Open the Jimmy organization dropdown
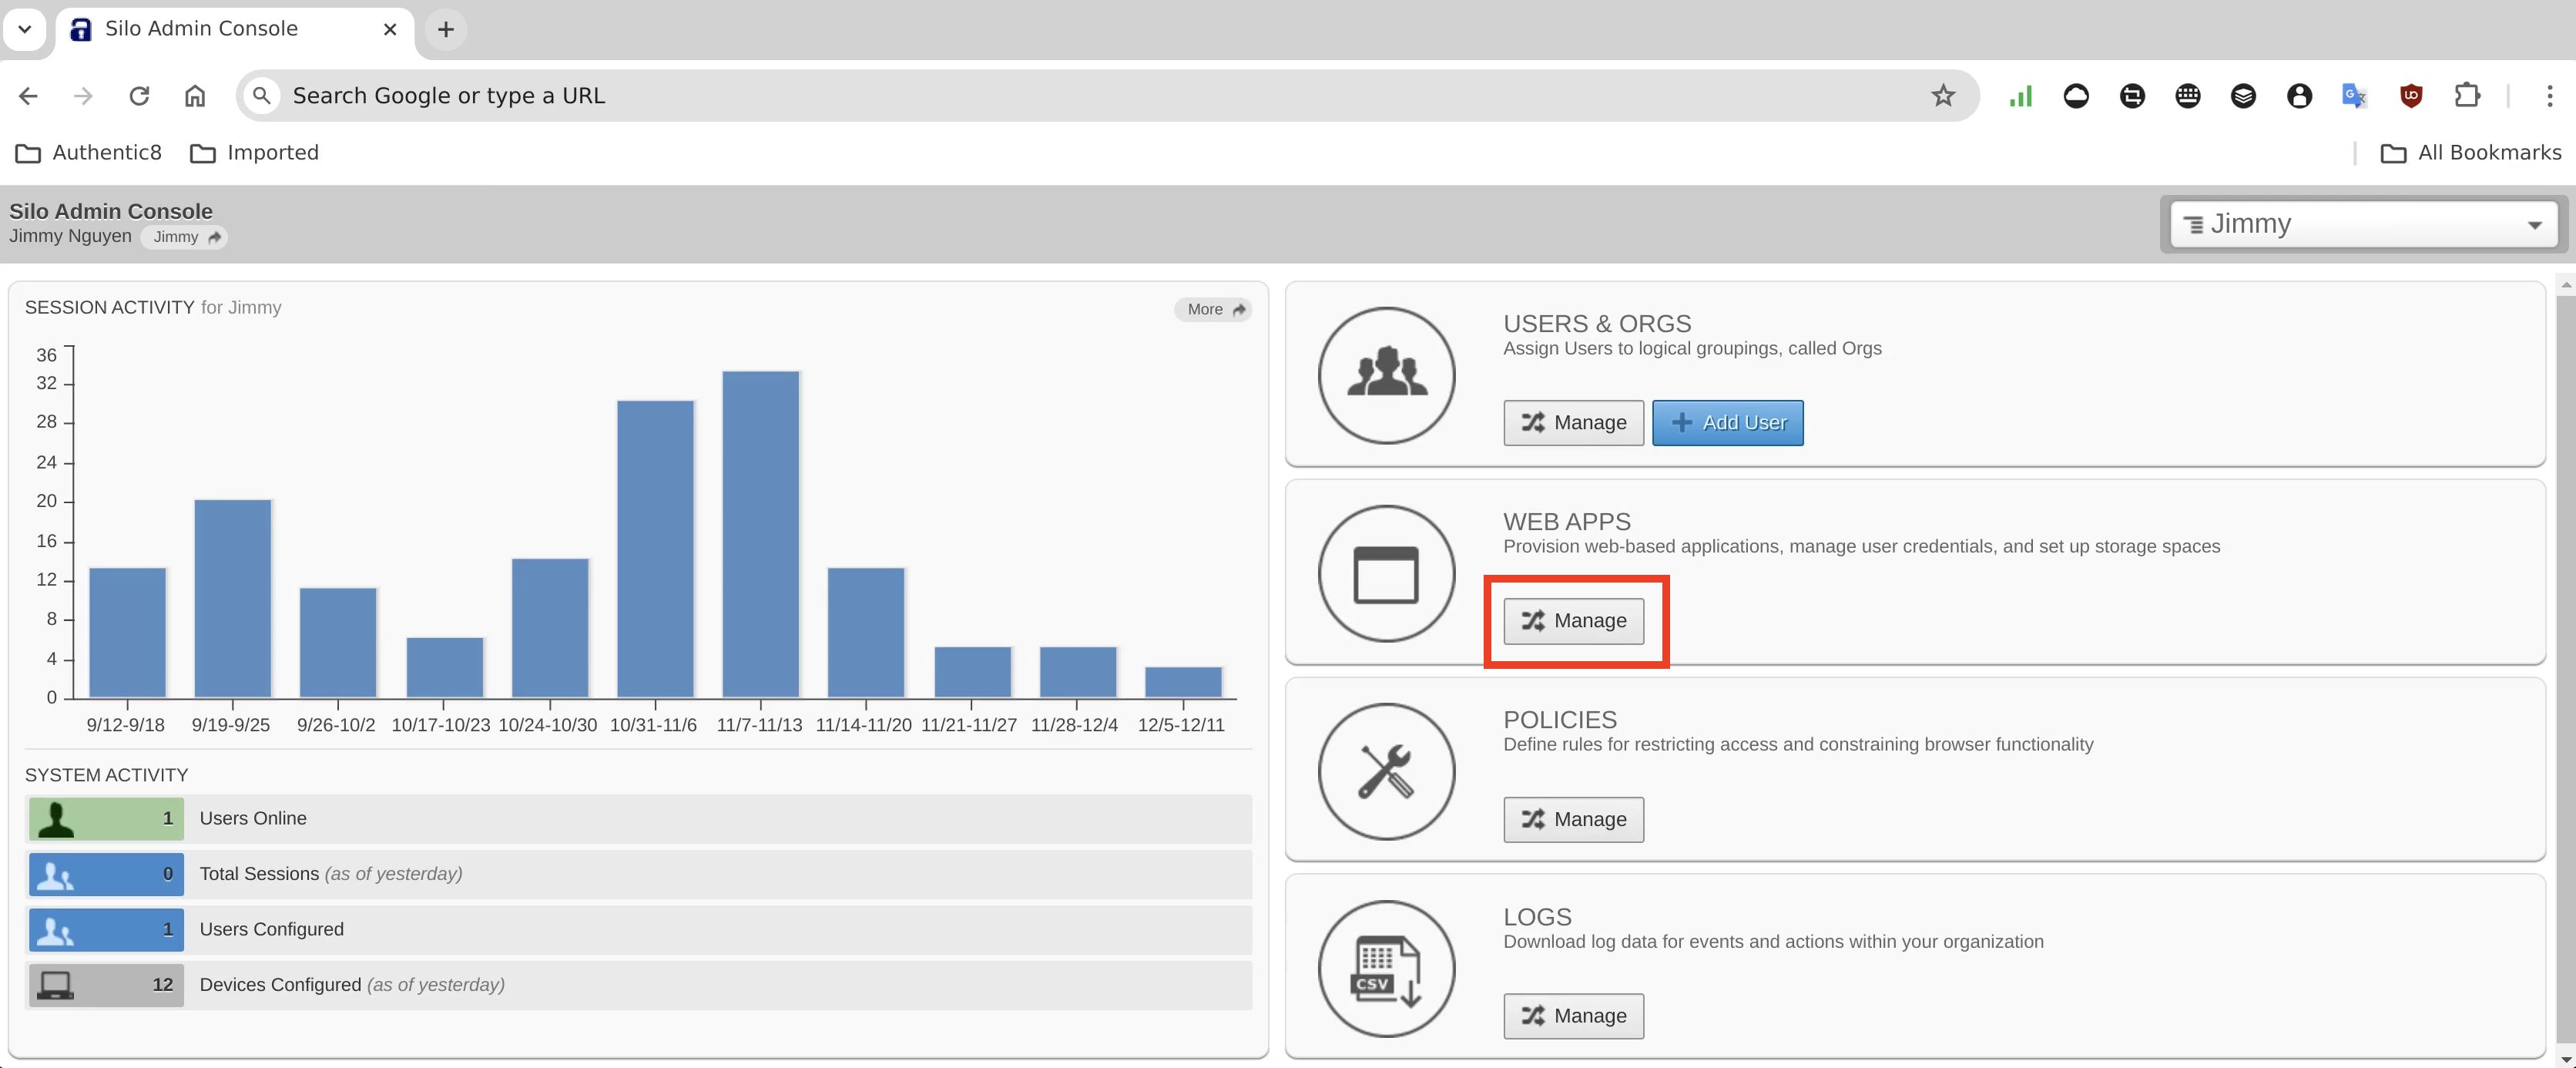The height and width of the screenshot is (1068, 2576). click(x=2363, y=224)
